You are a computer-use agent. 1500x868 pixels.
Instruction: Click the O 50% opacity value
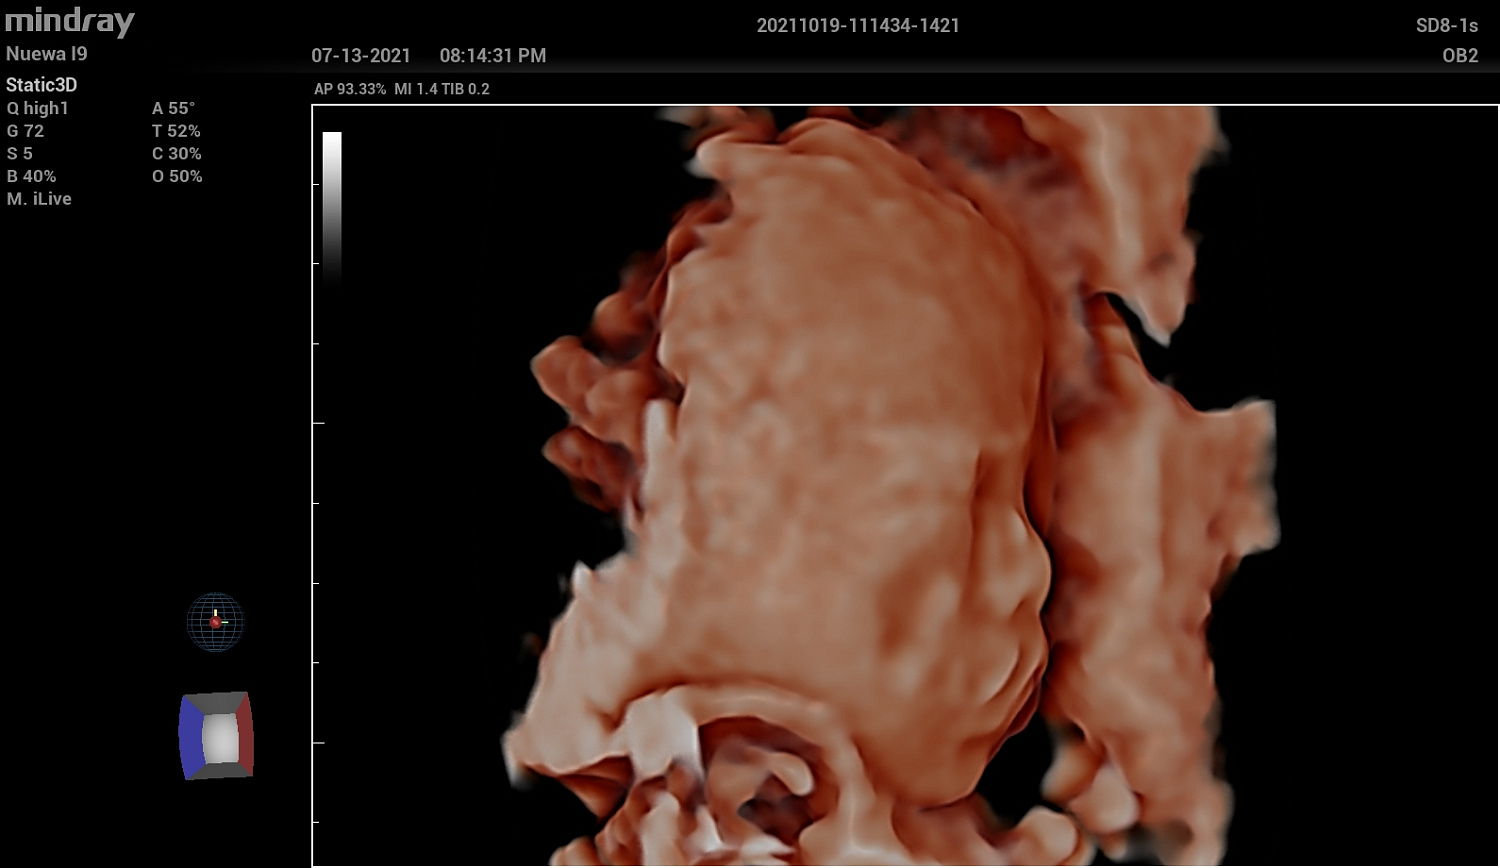[x=177, y=176]
